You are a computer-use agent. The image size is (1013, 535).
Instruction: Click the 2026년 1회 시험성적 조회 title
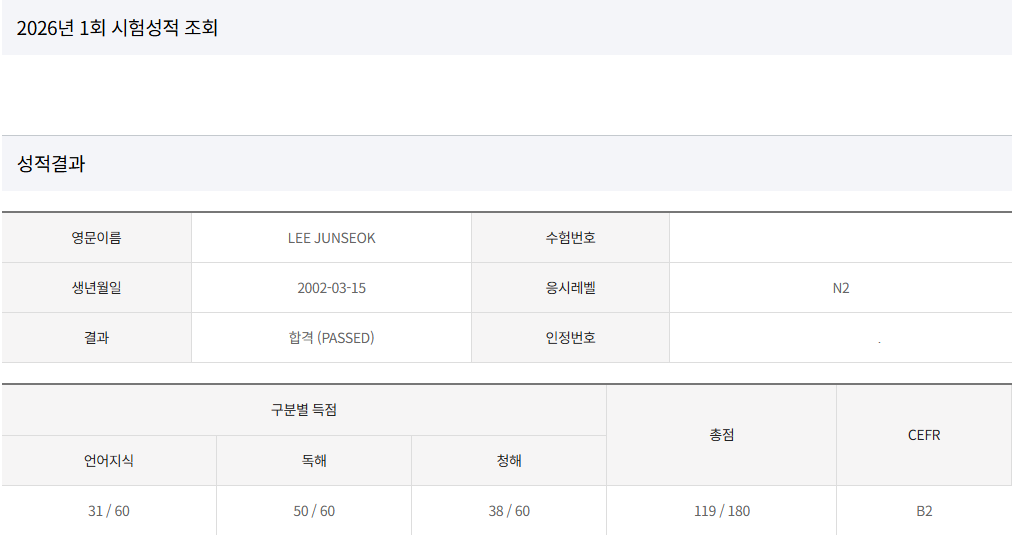[117, 28]
